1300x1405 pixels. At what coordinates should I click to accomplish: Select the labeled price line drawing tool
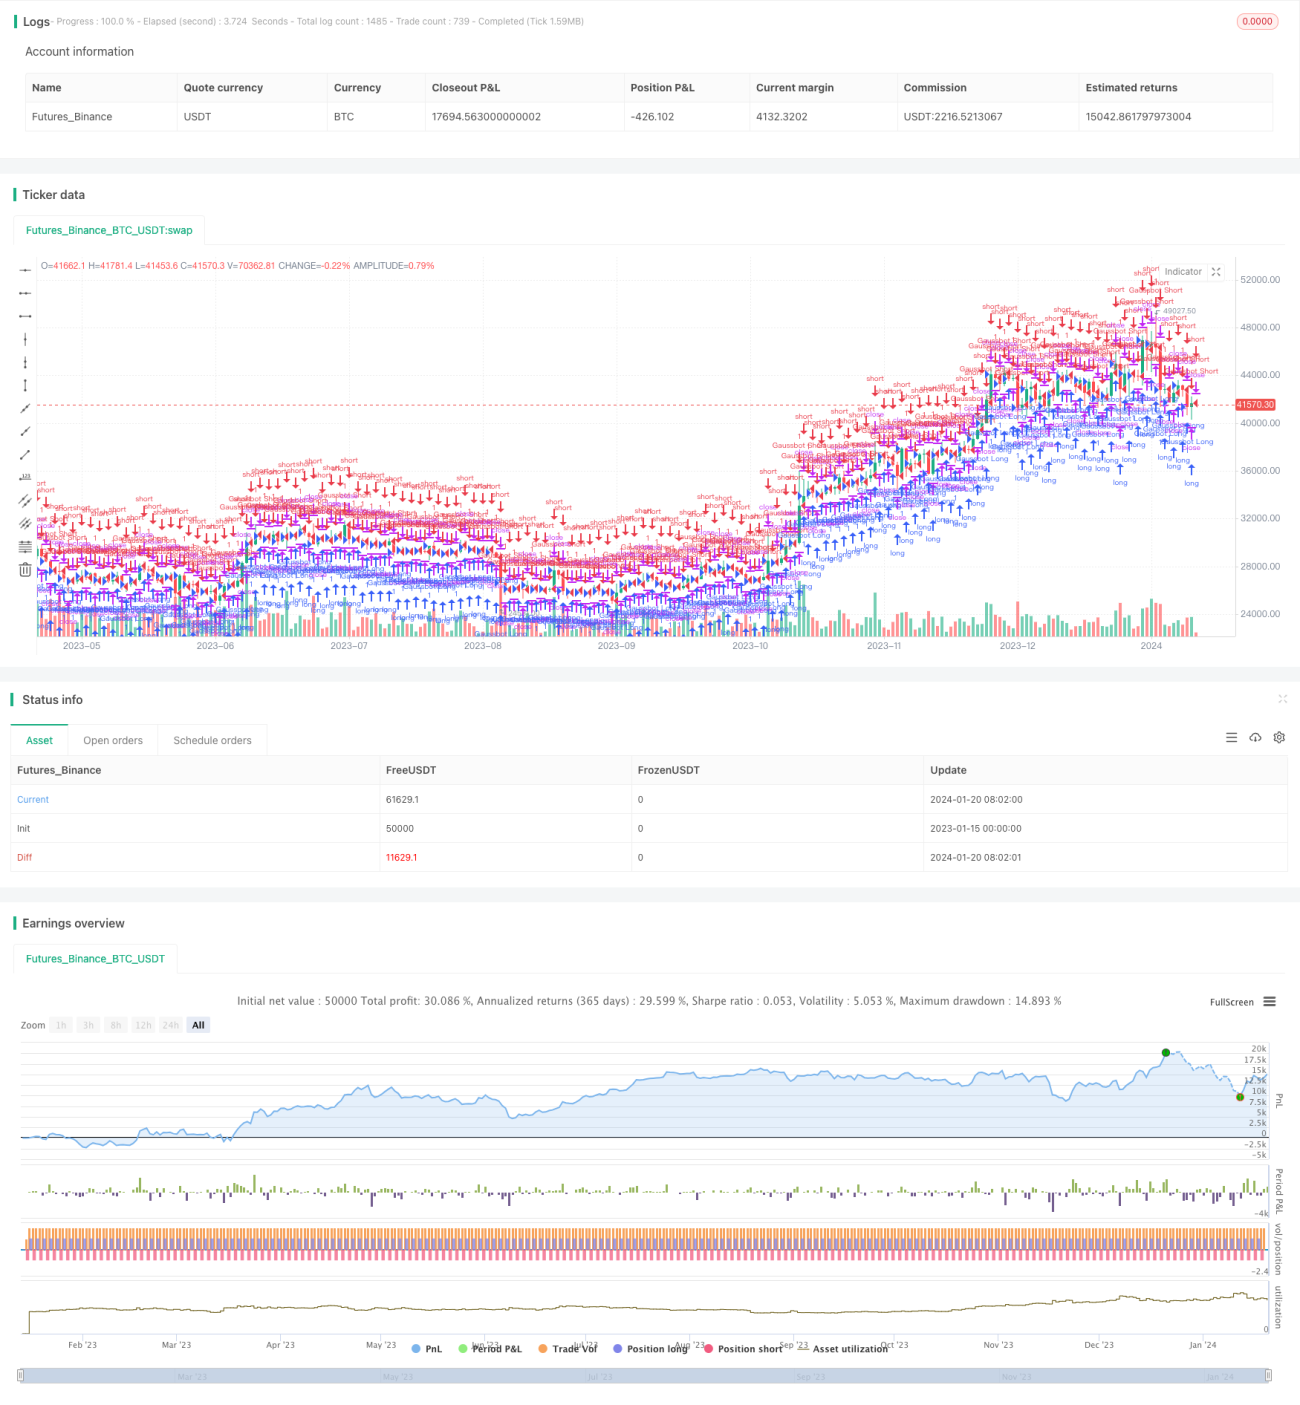coord(25,477)
